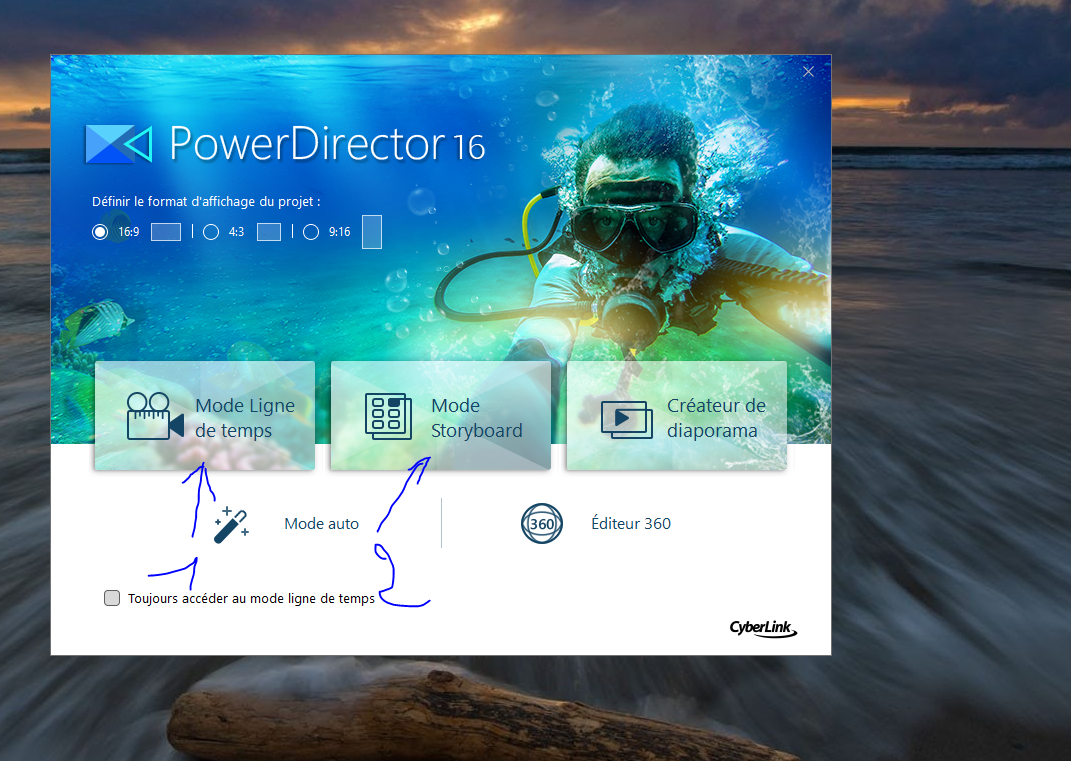The image size is (1071, 761).
Task: Close the PowerDirector launcher window
Action: 808,72
